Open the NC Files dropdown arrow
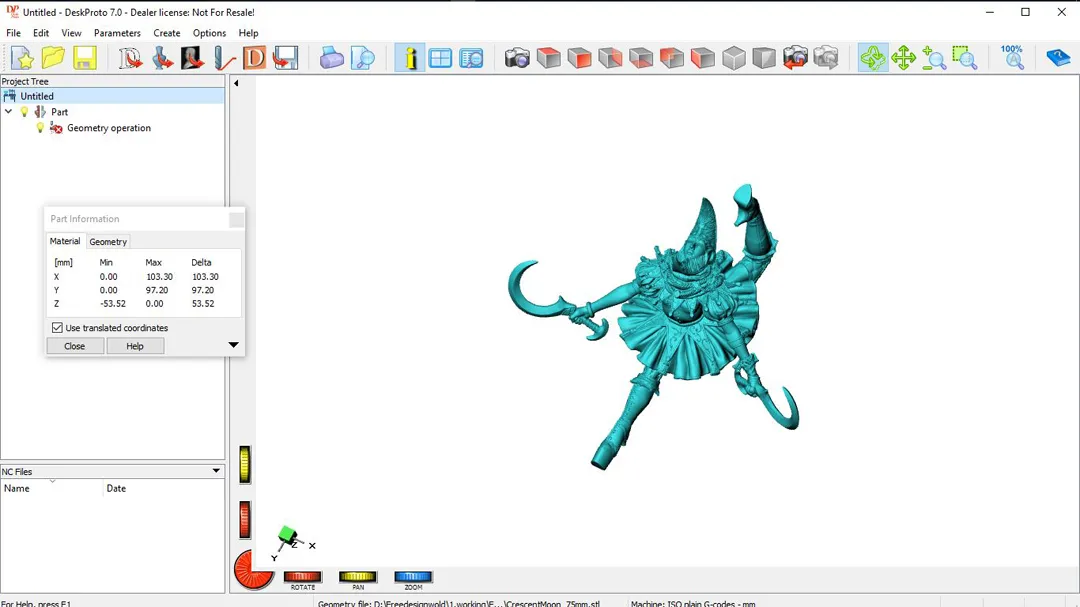This screenshot has width=1080, height=607. 216,471
